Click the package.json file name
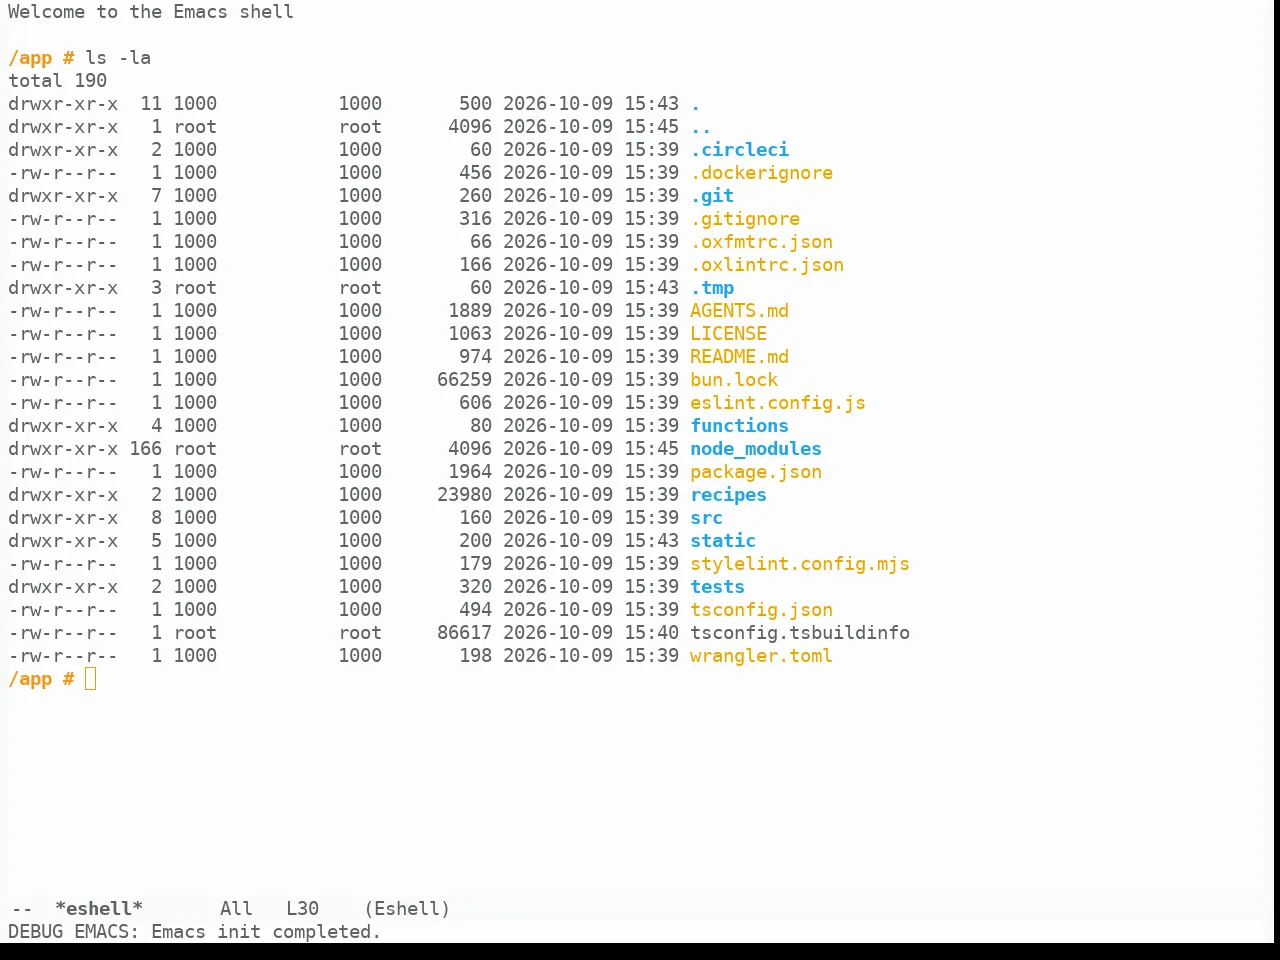 [756, 472]
